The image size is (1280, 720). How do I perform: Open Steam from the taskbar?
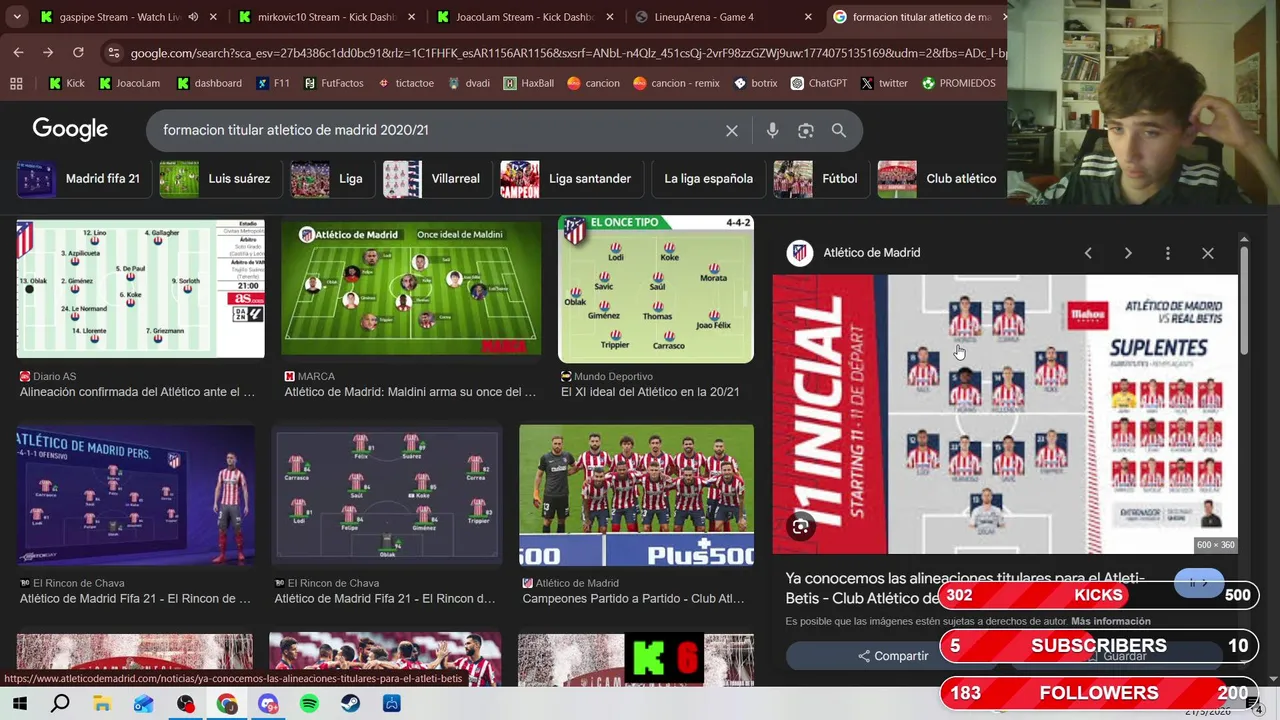350,704
